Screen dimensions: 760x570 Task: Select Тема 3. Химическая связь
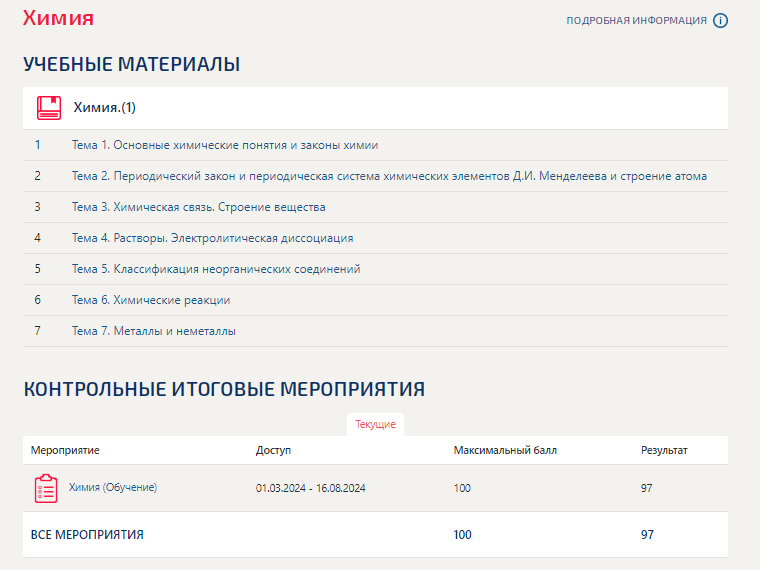199,207
